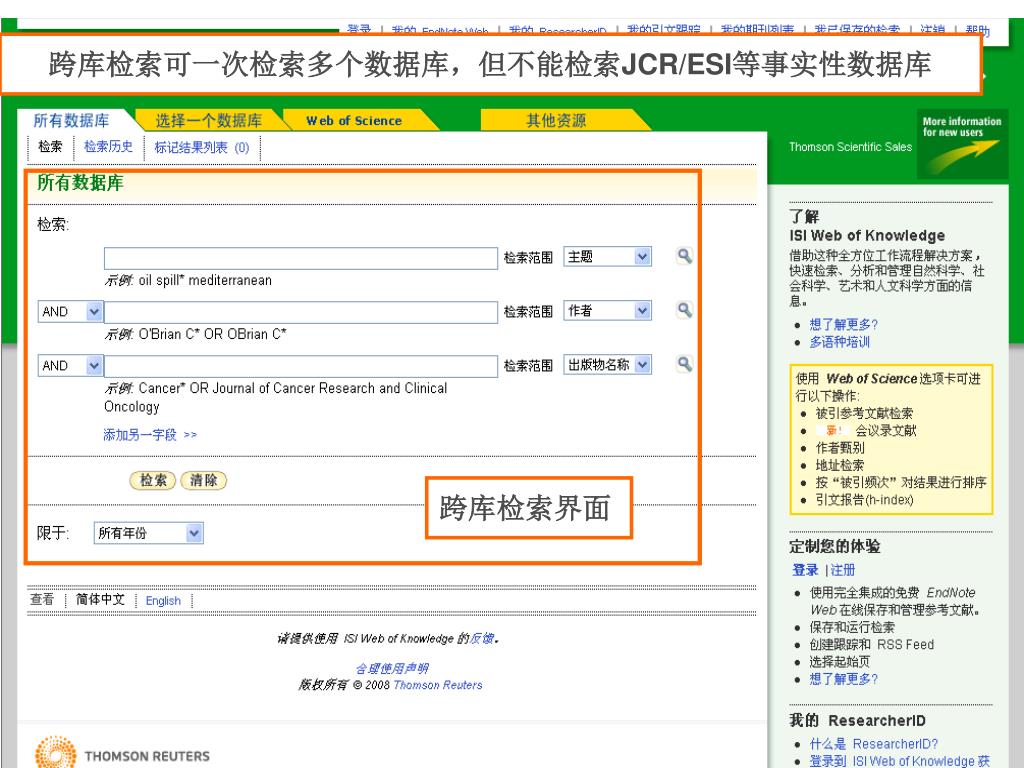Click the author search input field
Viewport: 1024px width, 768px height.
click(300, 312)
